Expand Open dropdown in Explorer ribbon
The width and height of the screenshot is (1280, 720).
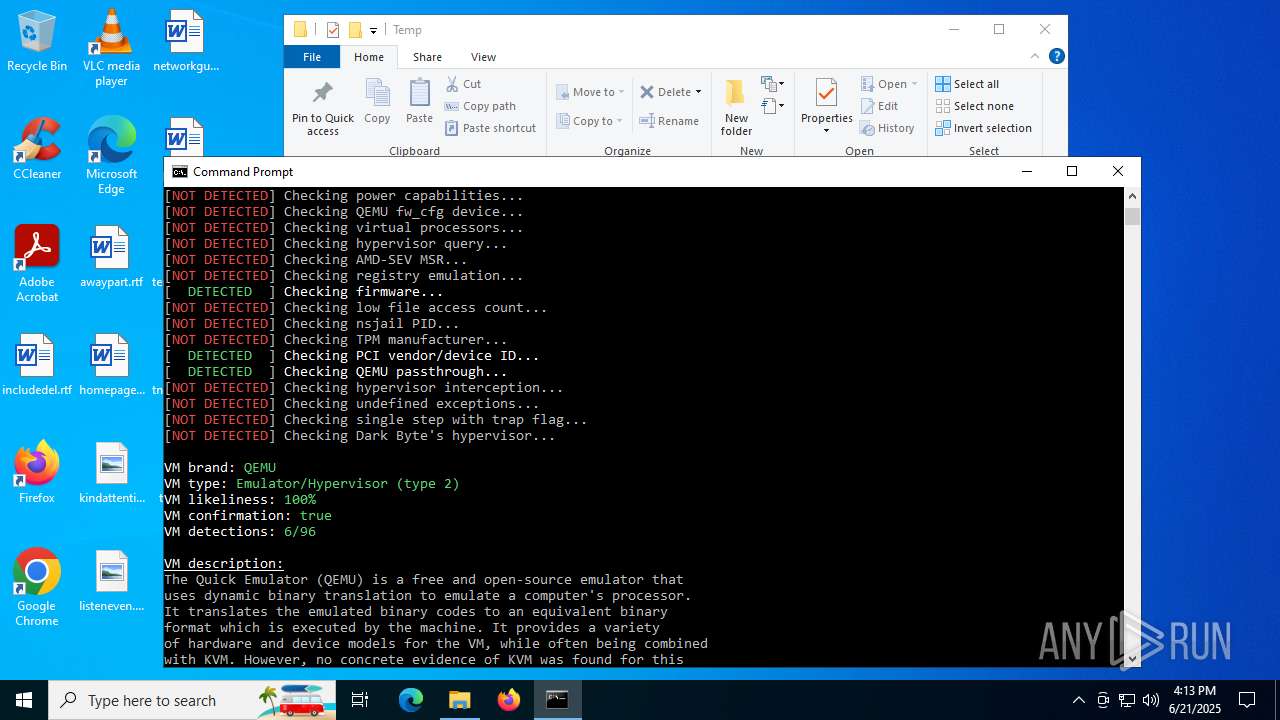coord(914,84)
